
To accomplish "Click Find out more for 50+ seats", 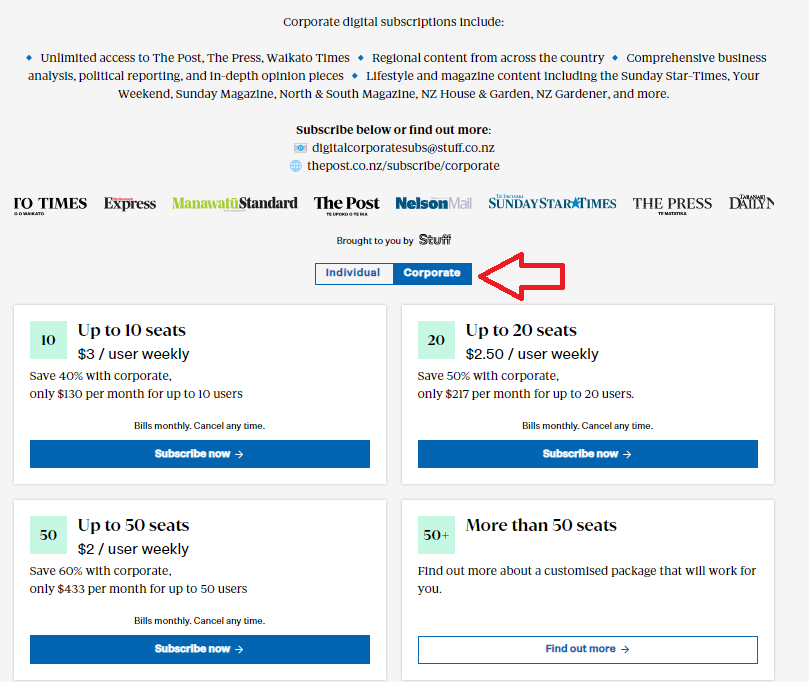I will point(588,649).
